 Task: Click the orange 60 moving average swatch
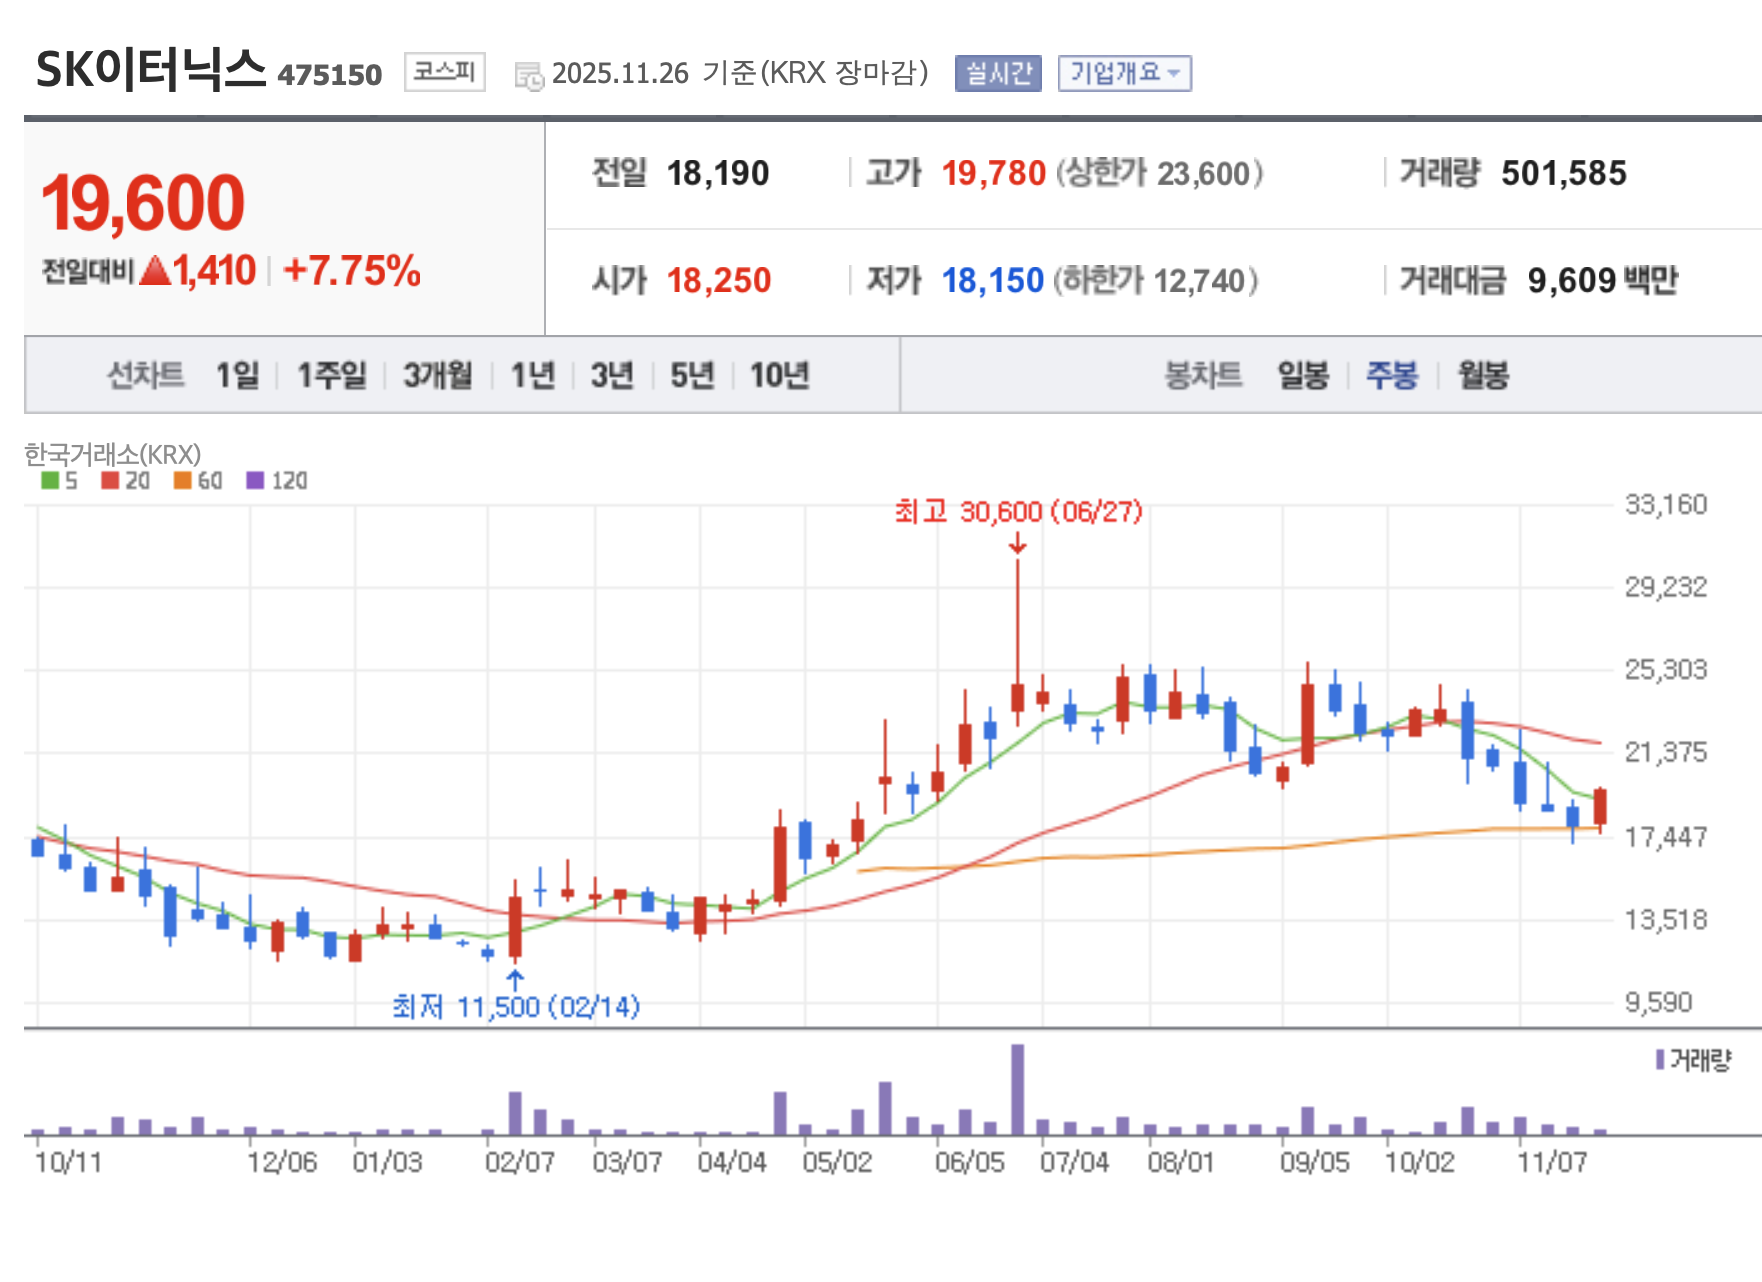point(182,480)
